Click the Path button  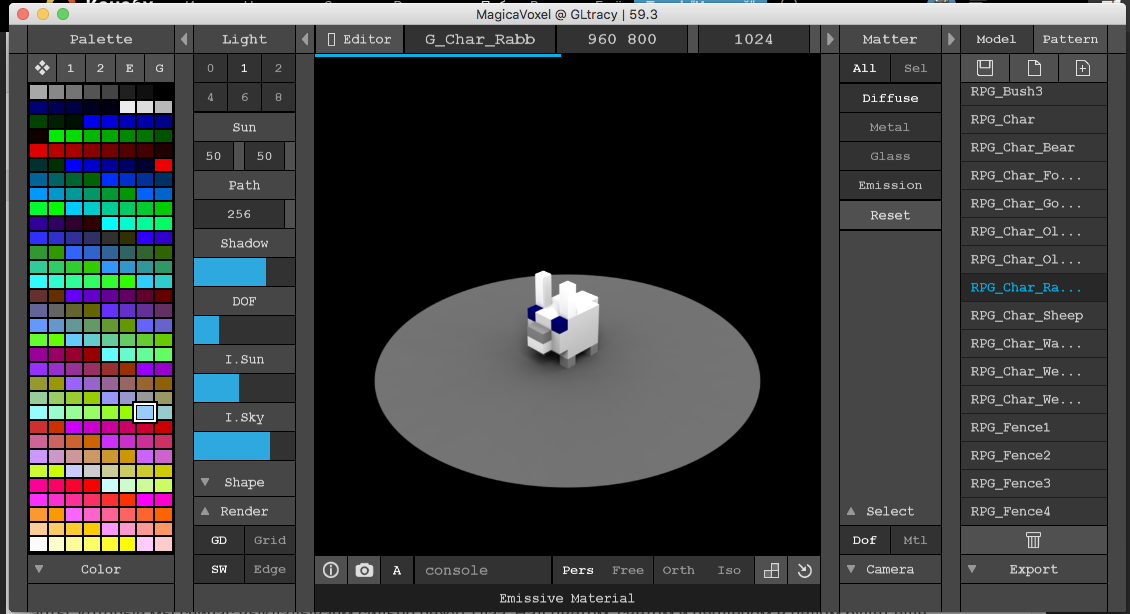click(x=244, y=185)
